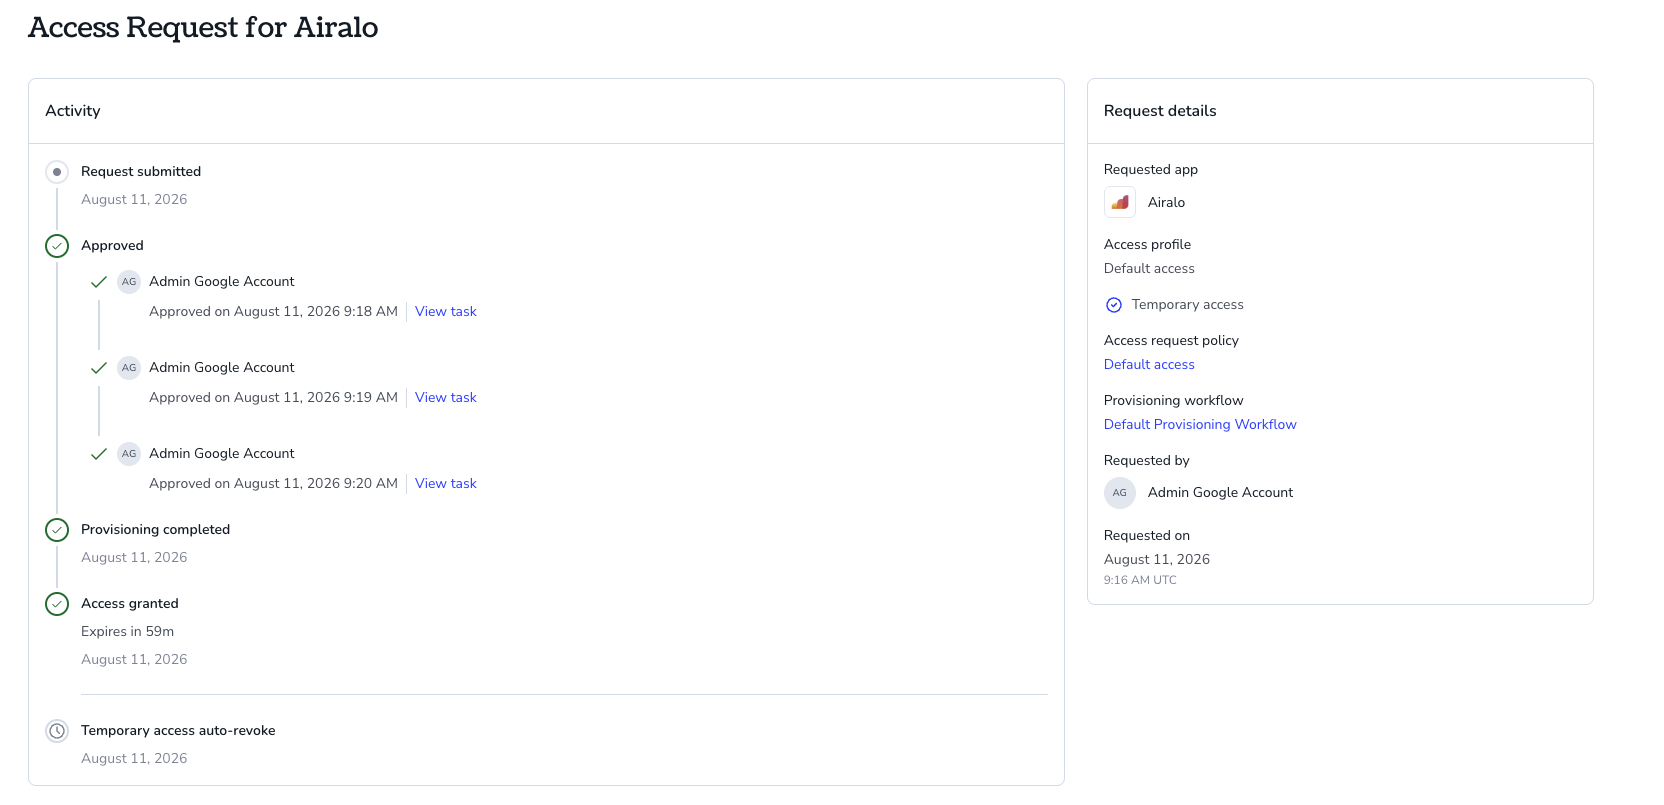
Task: Click the Requested app label
Action: (1151, 170)
